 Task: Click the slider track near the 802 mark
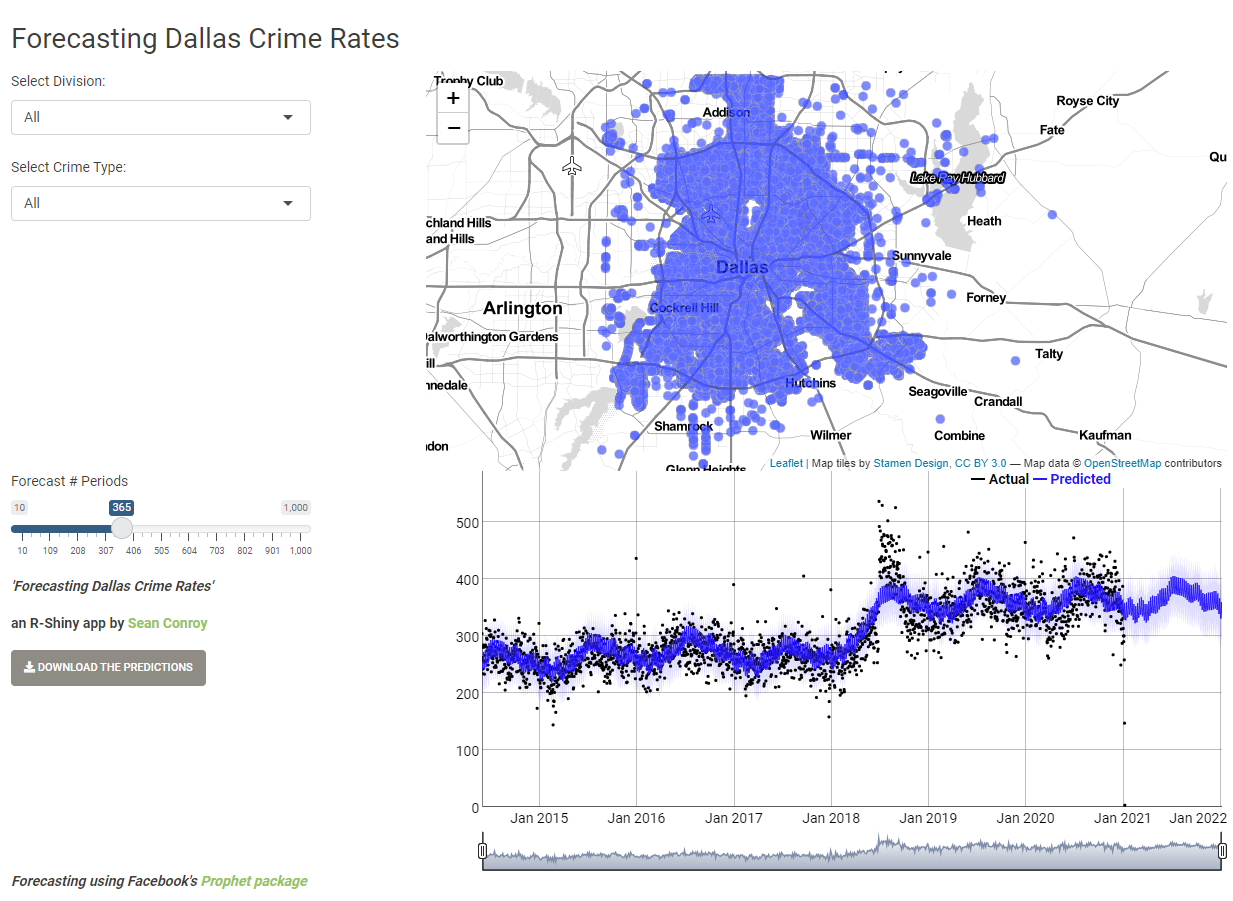click(245, 529)
